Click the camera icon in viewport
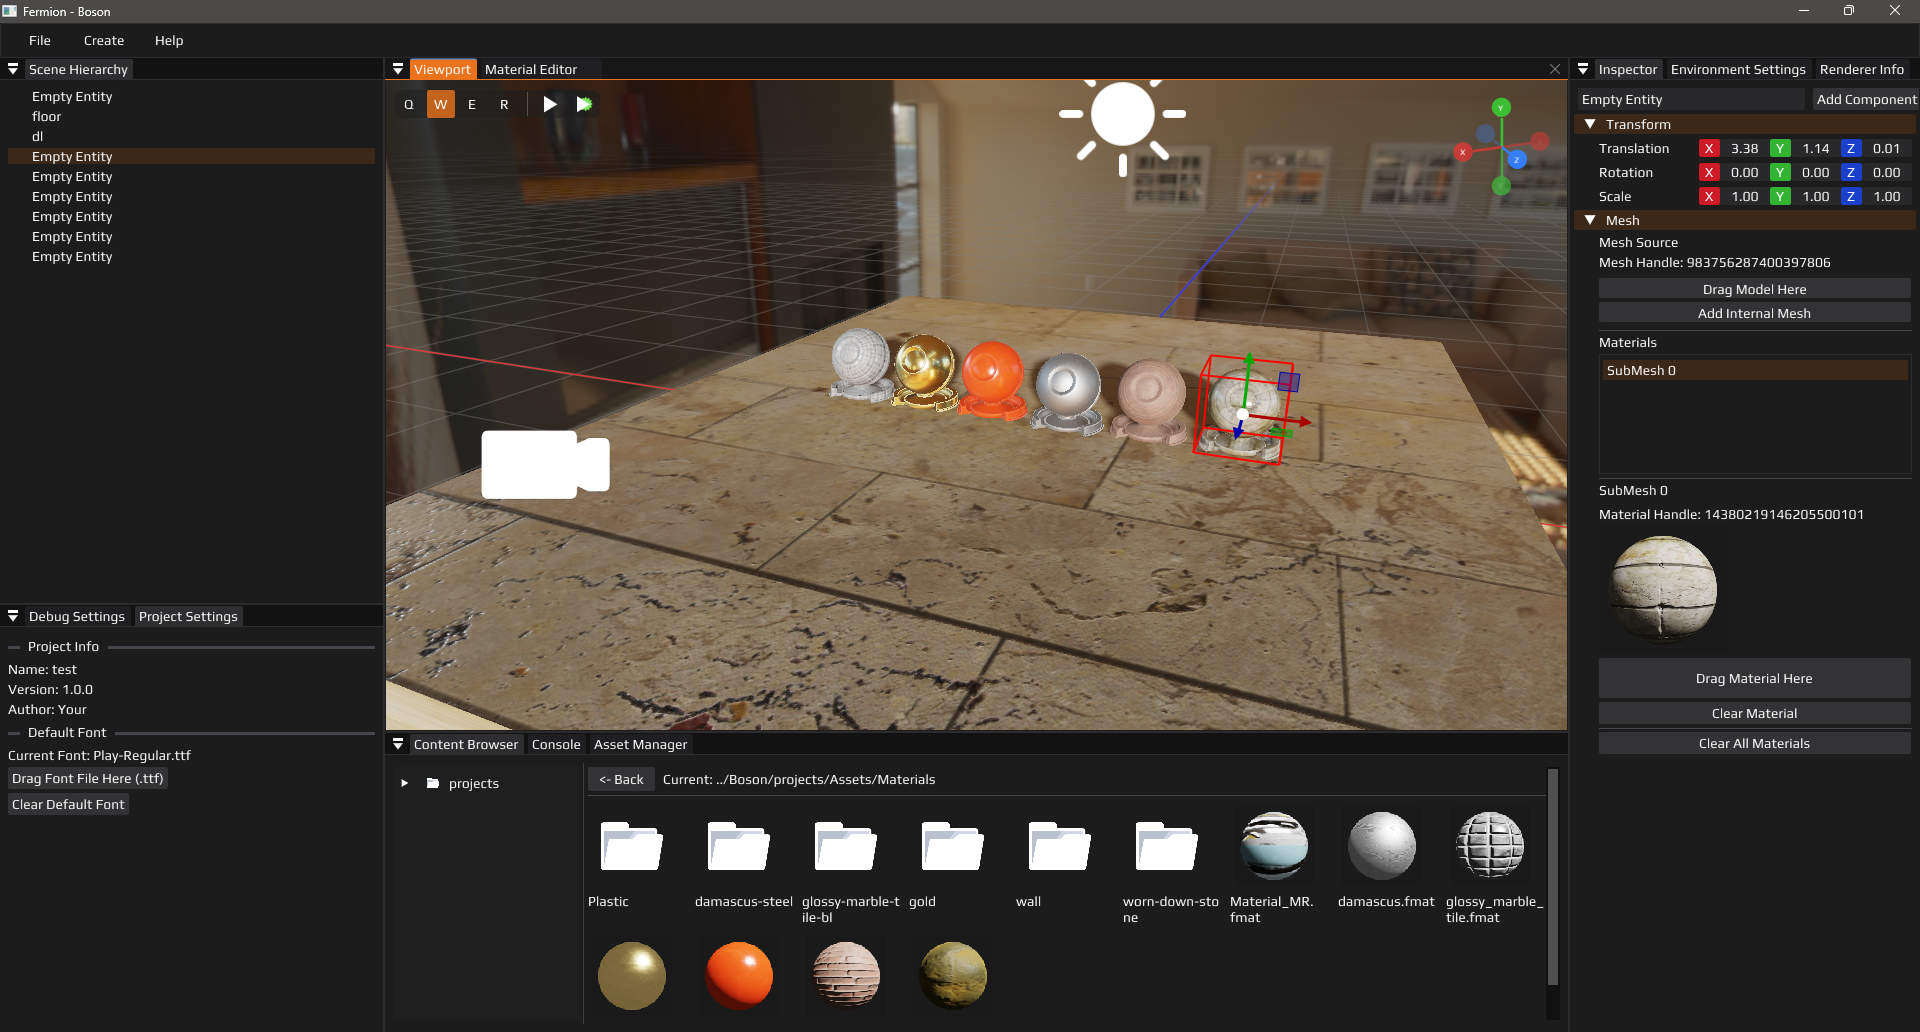The height and width of the screenshot is (1032, 1920). coord(545,465)
